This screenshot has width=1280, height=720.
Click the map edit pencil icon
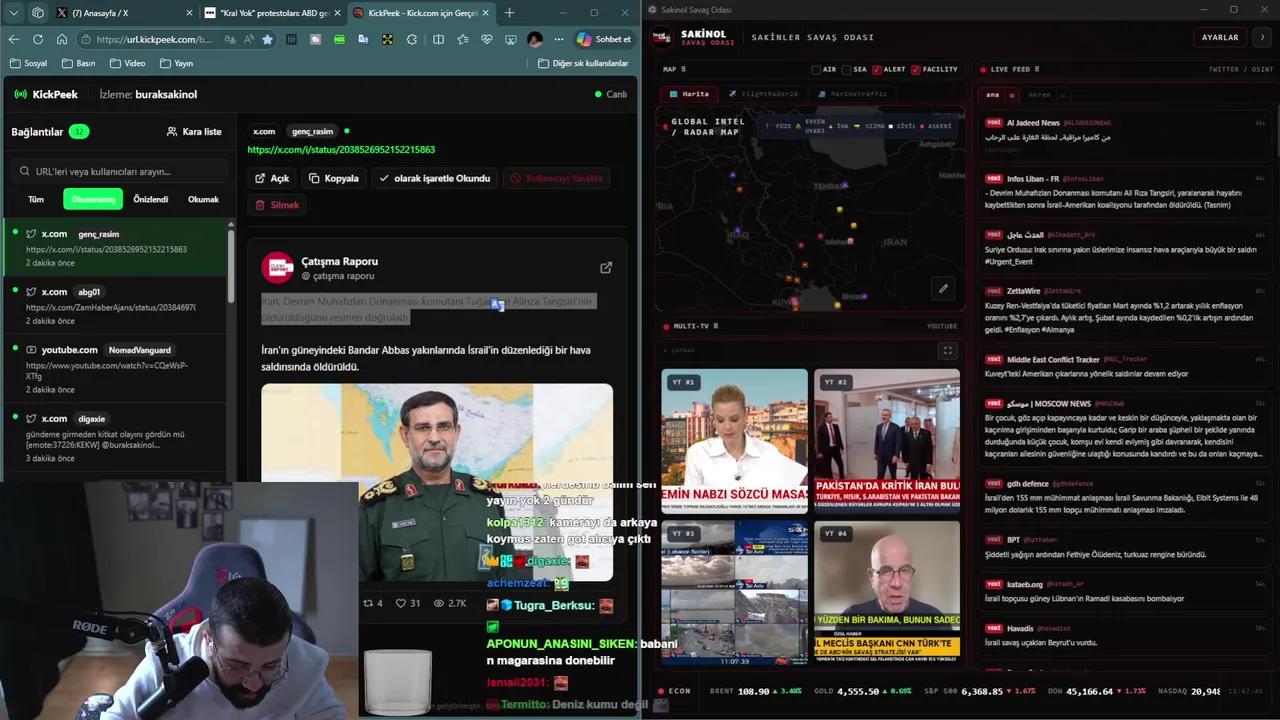pos(943,289)
